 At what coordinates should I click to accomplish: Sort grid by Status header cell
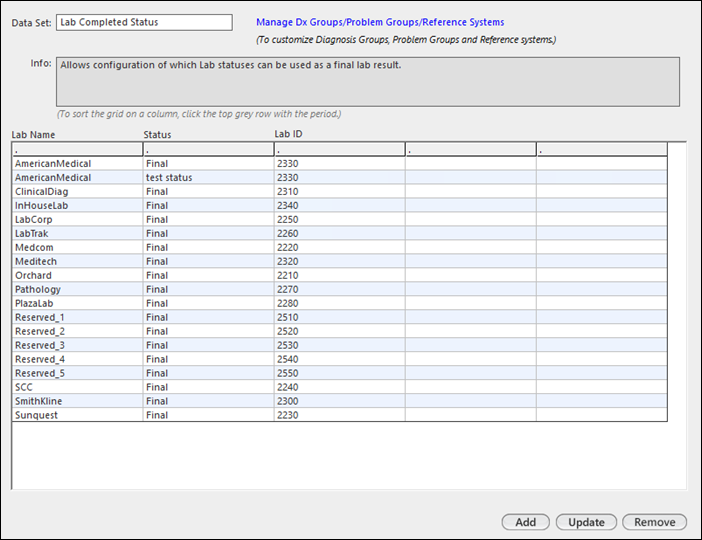click(x=208, y=149)
